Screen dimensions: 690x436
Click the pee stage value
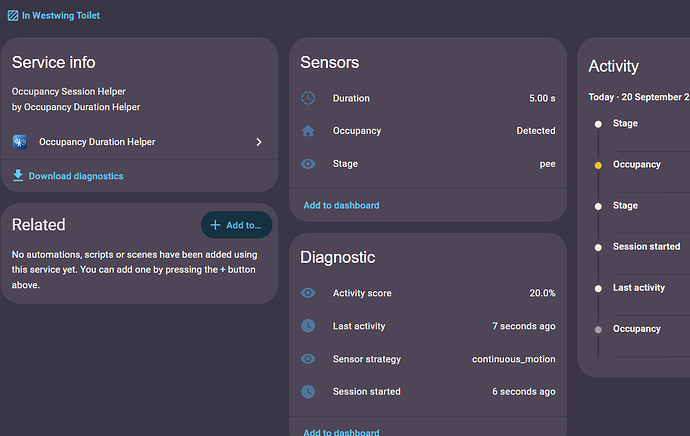pyautogui.click(x=547, y=164)
